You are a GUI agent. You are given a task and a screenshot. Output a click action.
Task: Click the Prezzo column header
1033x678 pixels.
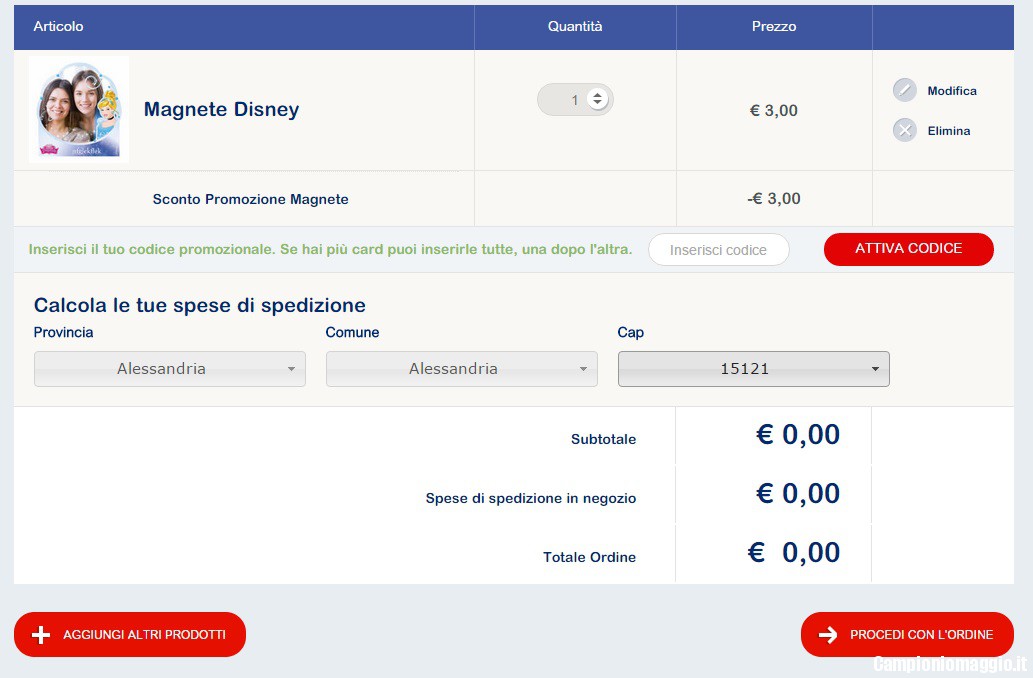click(x=774, y=27)
